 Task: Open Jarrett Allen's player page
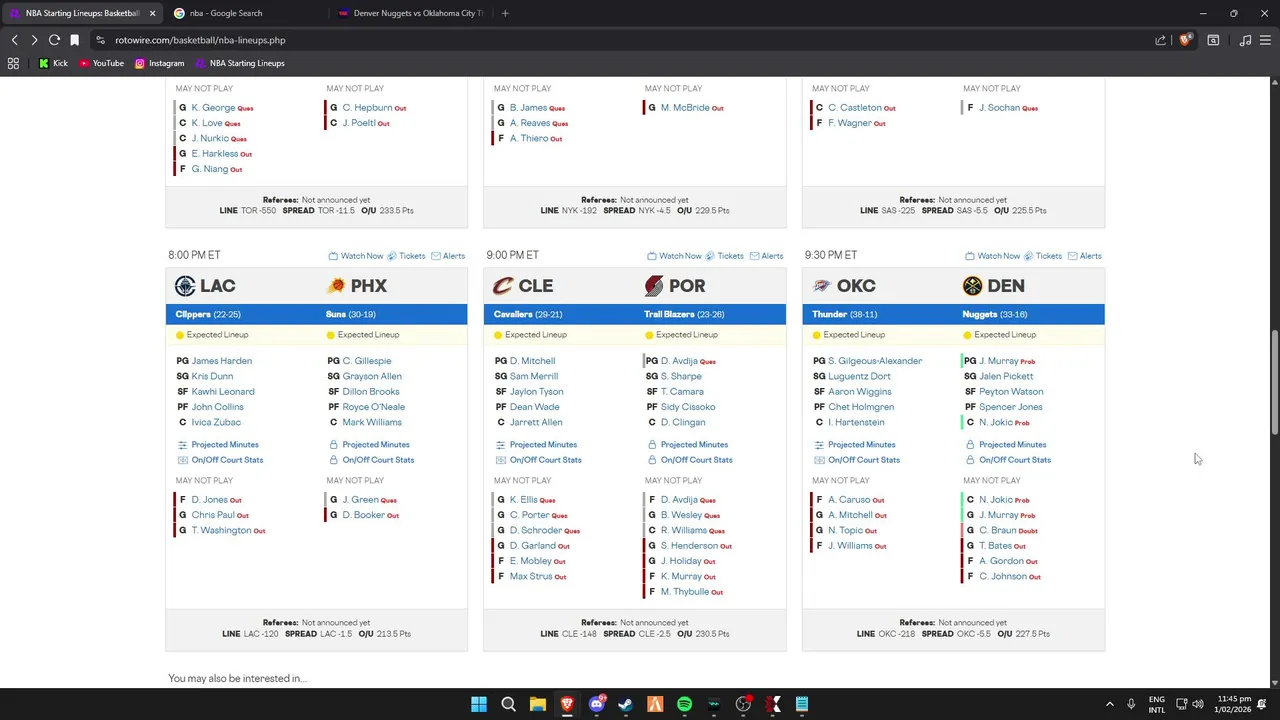point(536,423)
